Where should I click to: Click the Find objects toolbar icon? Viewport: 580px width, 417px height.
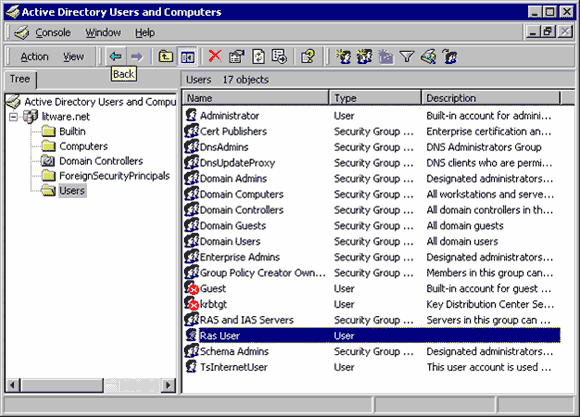click(428, 57)
